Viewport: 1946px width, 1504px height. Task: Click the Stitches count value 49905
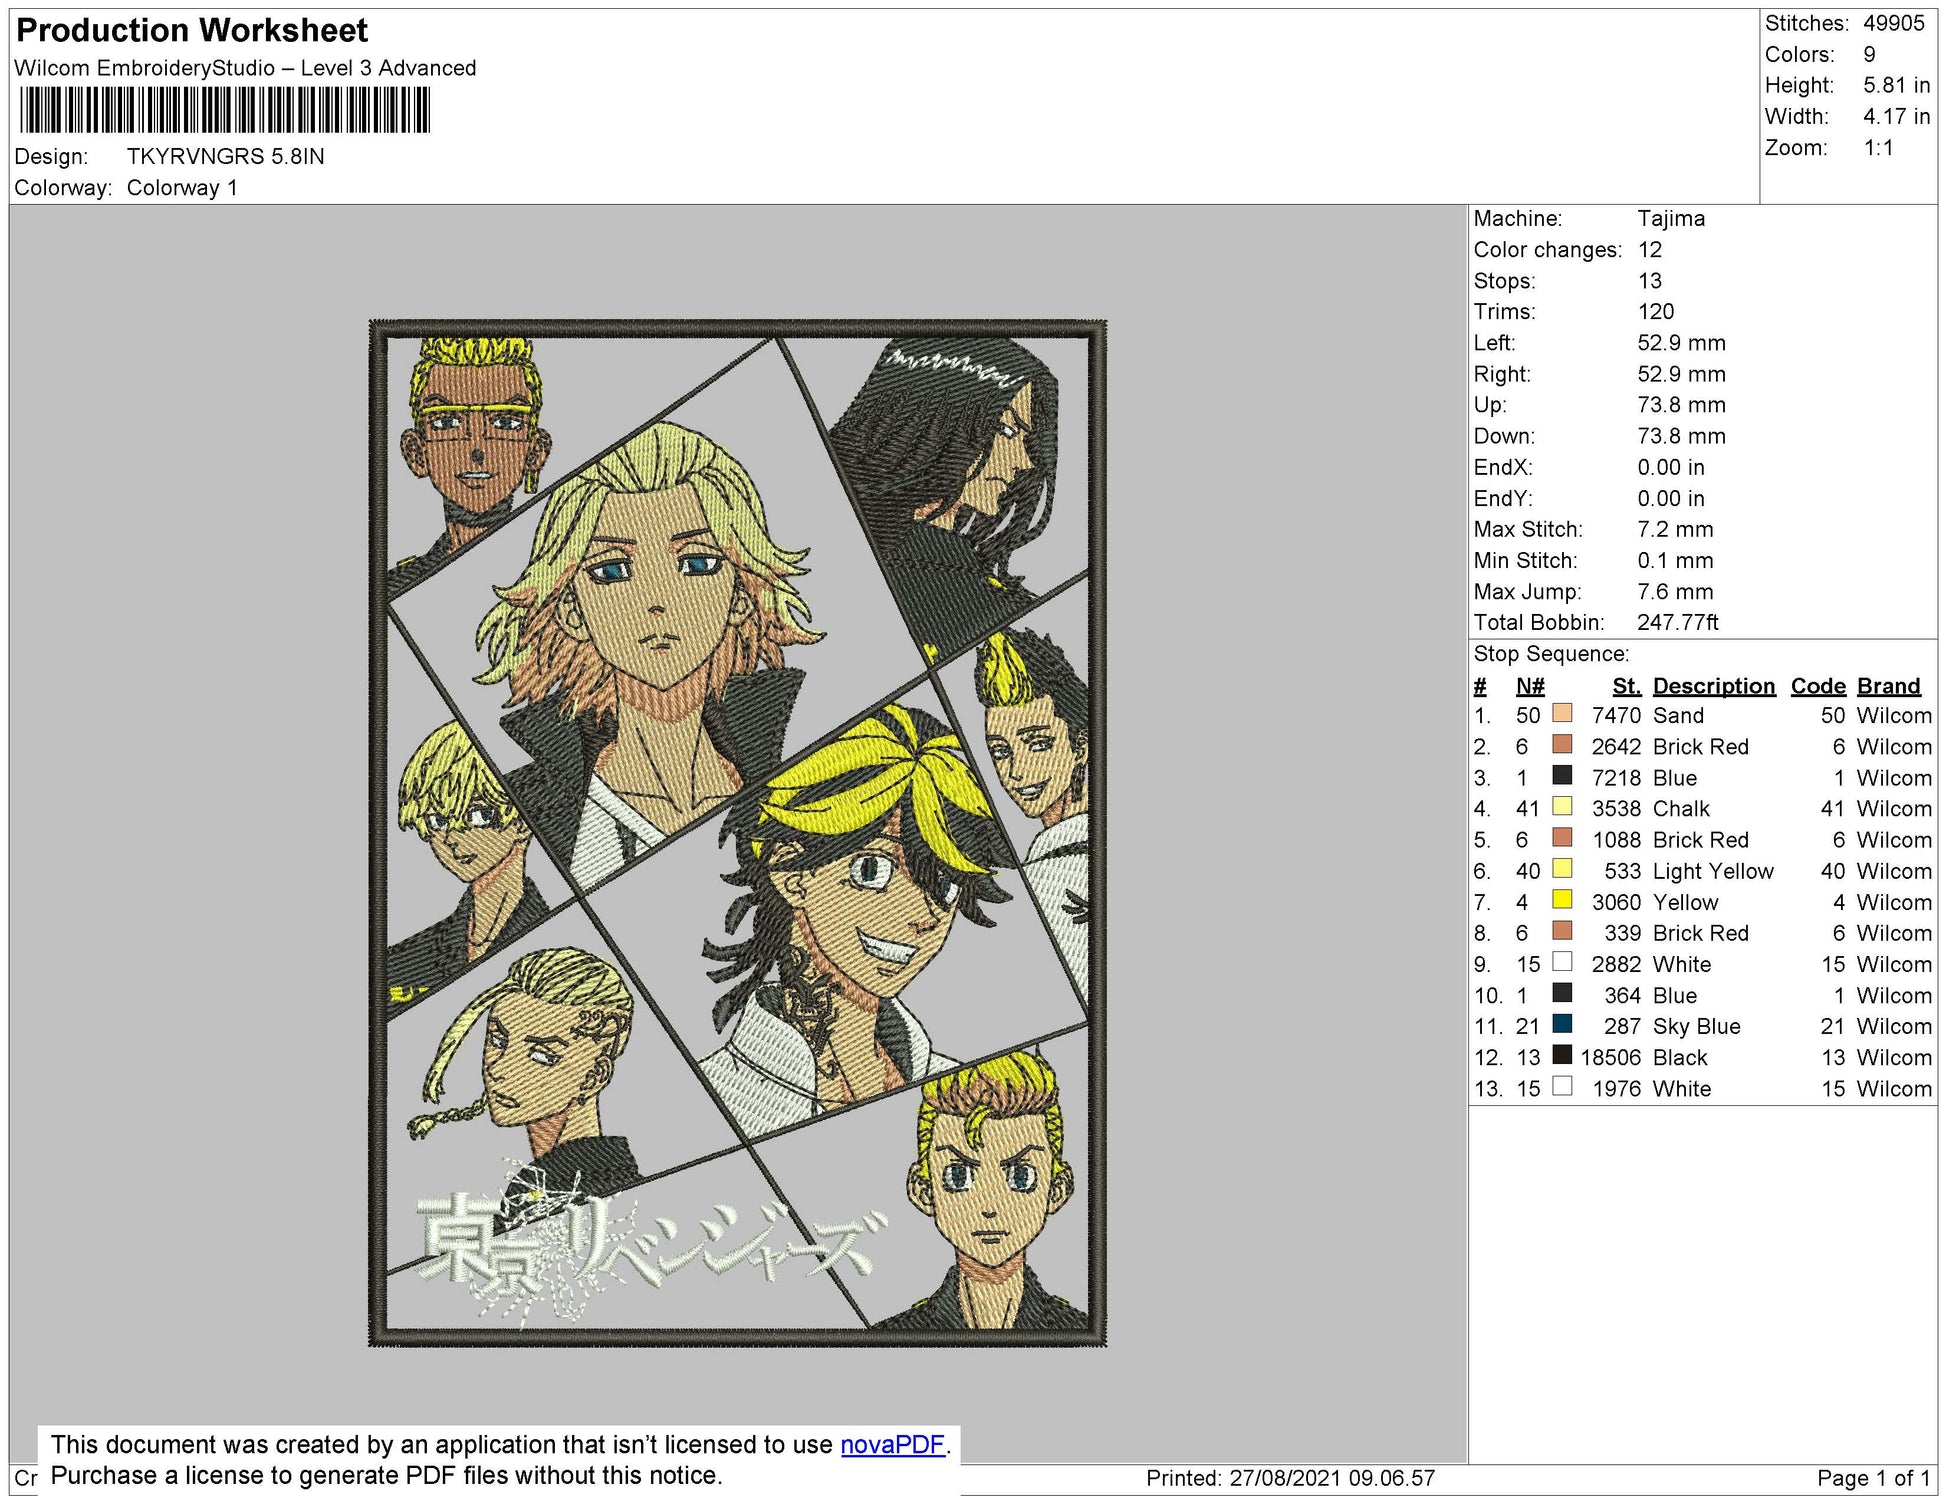[1893, 23]
